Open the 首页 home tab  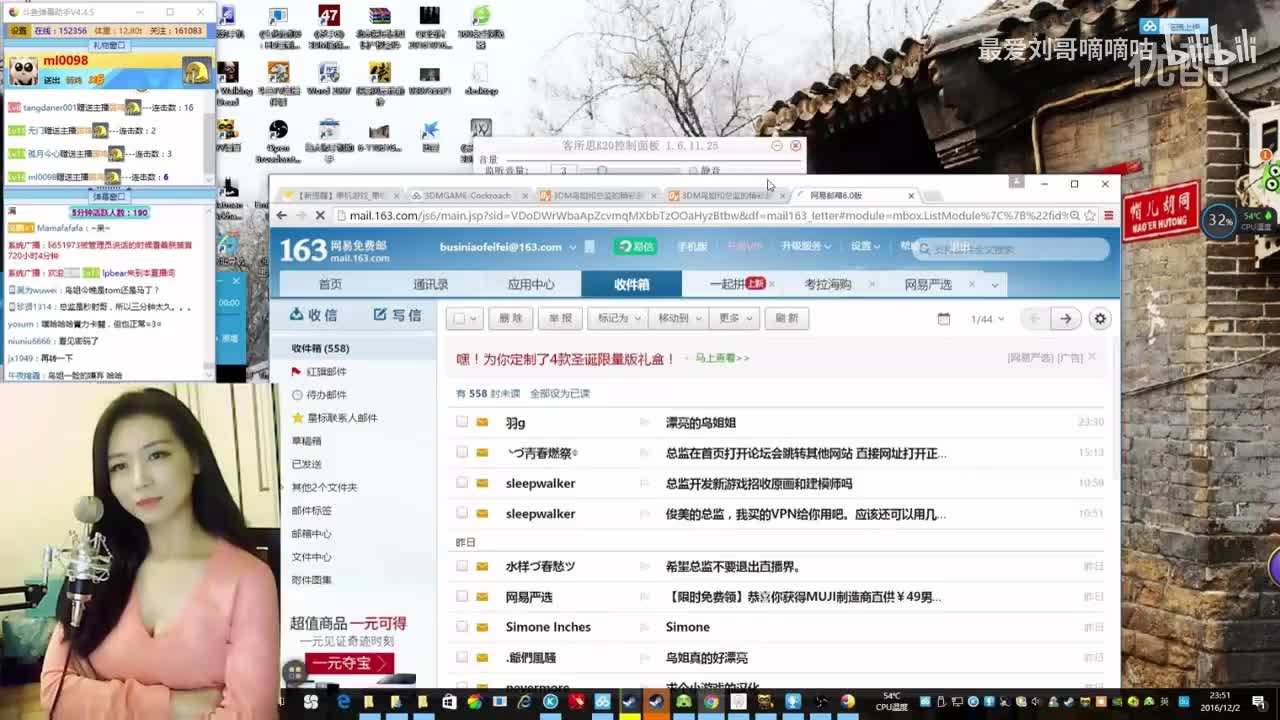tap(330, 284)
